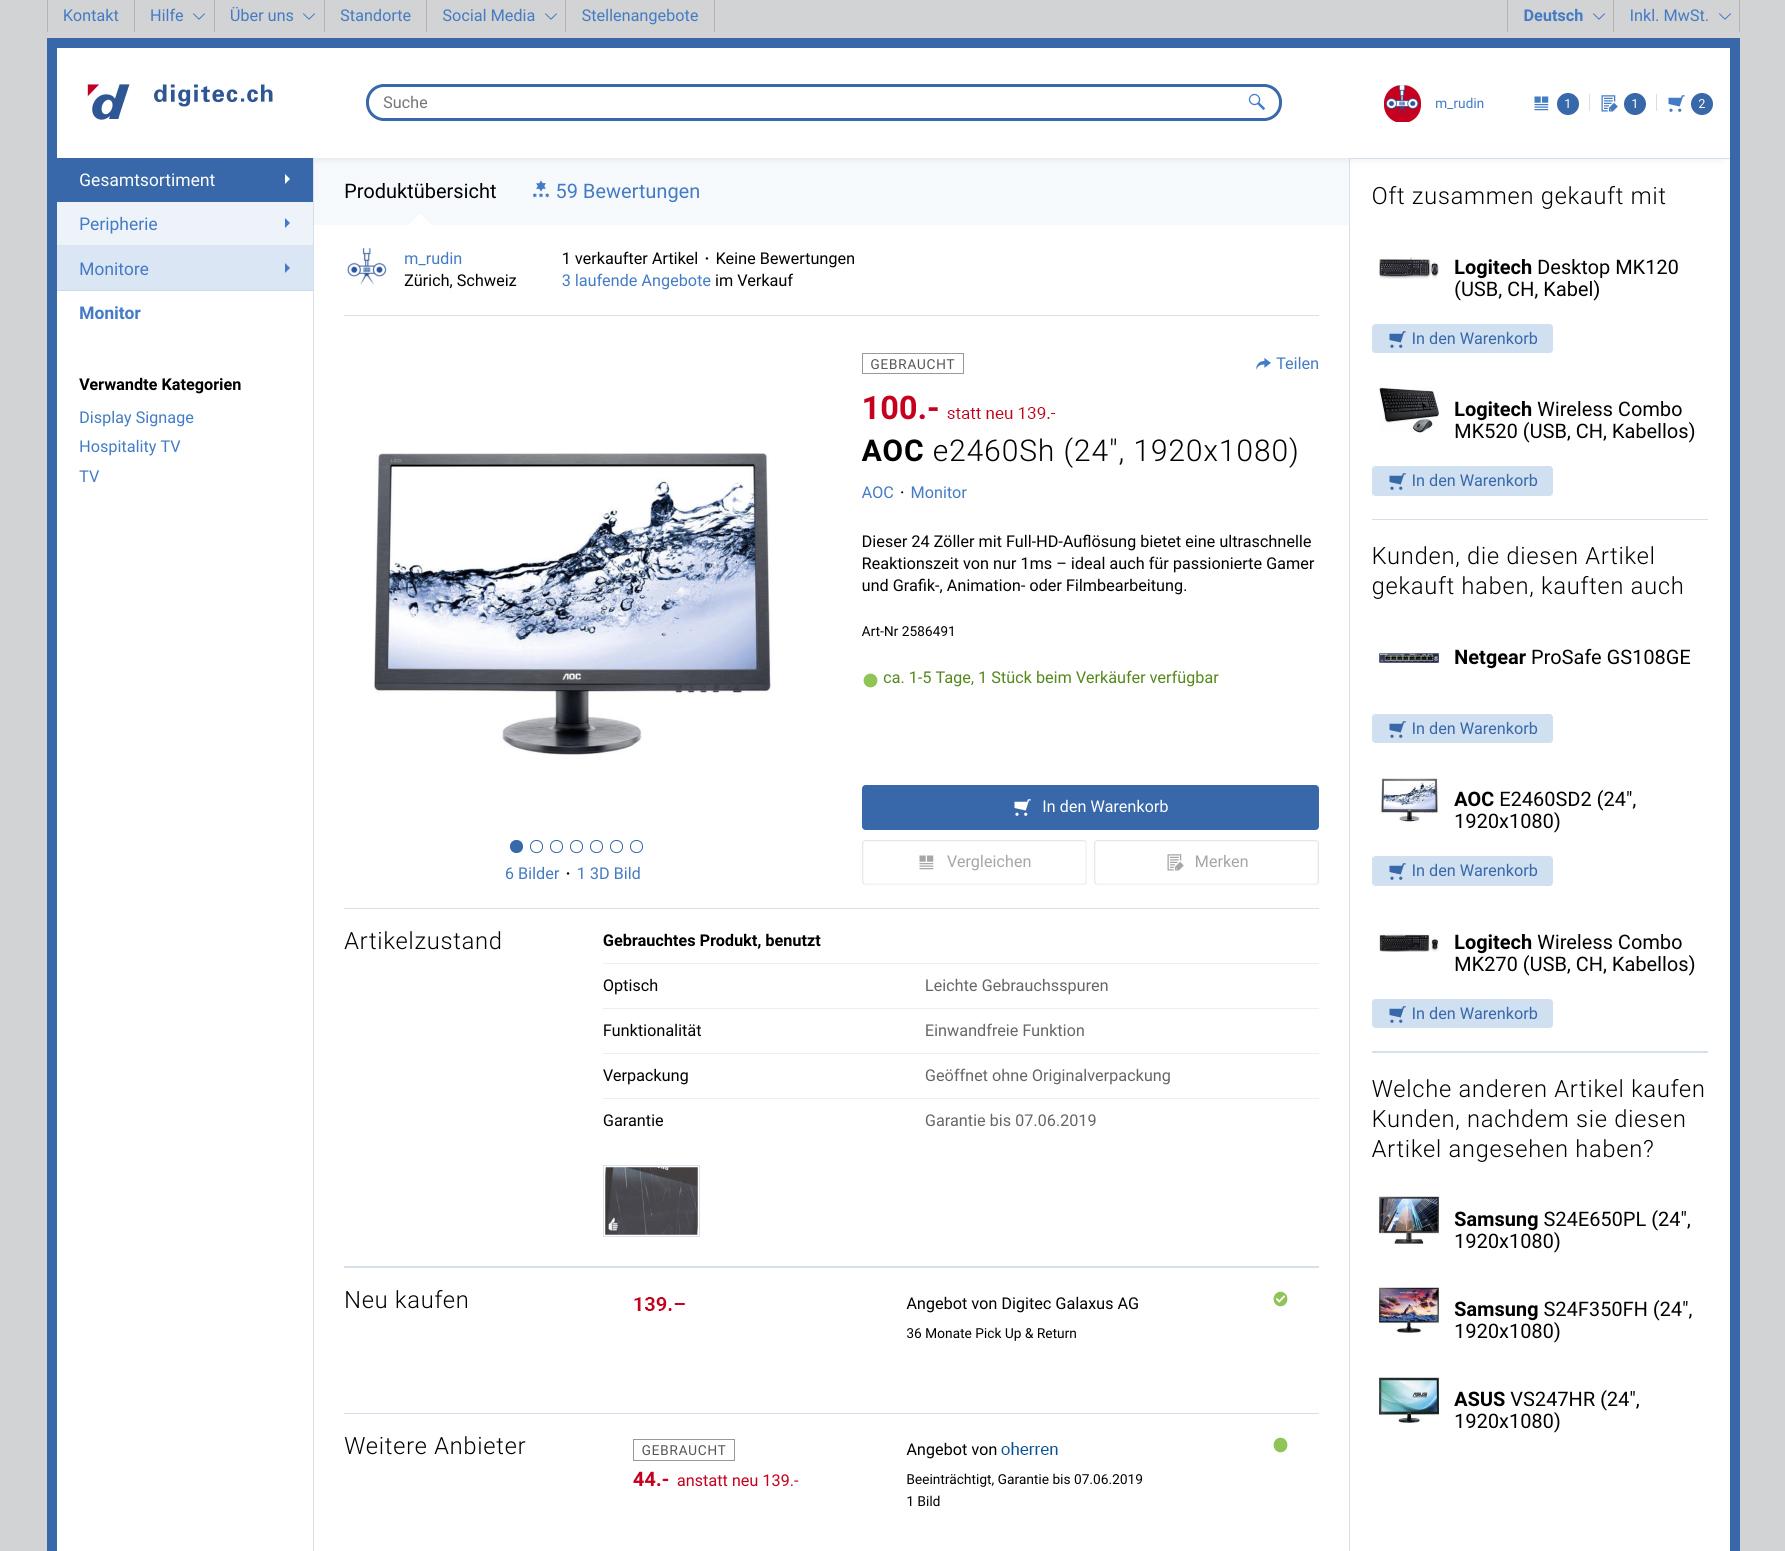Click the Merken button
This screenshot has width=1785, height=1551.
[x=1206, y=862]
